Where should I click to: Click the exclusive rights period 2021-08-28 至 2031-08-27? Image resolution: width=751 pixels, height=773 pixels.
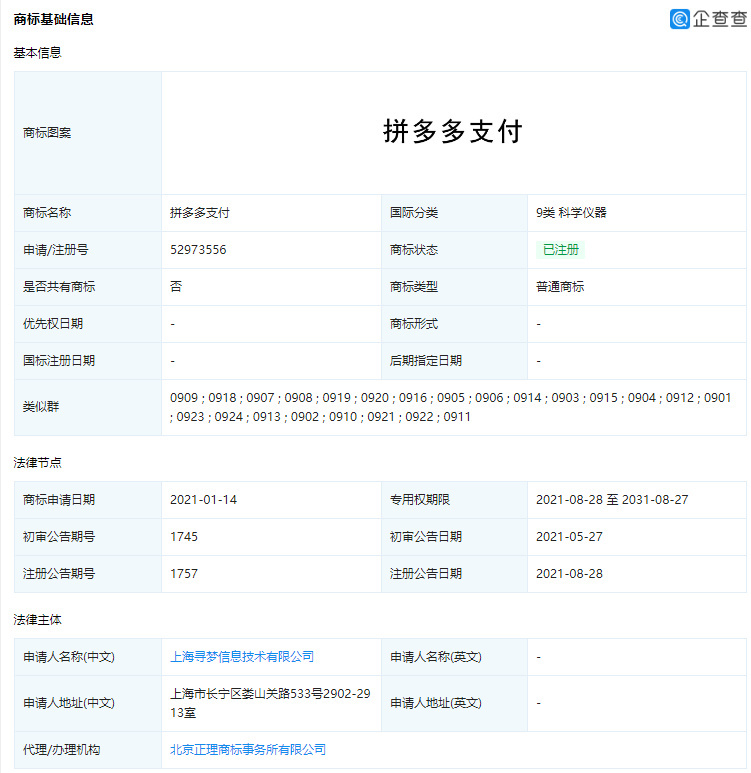pyautogui.click(x=611, y=500)
